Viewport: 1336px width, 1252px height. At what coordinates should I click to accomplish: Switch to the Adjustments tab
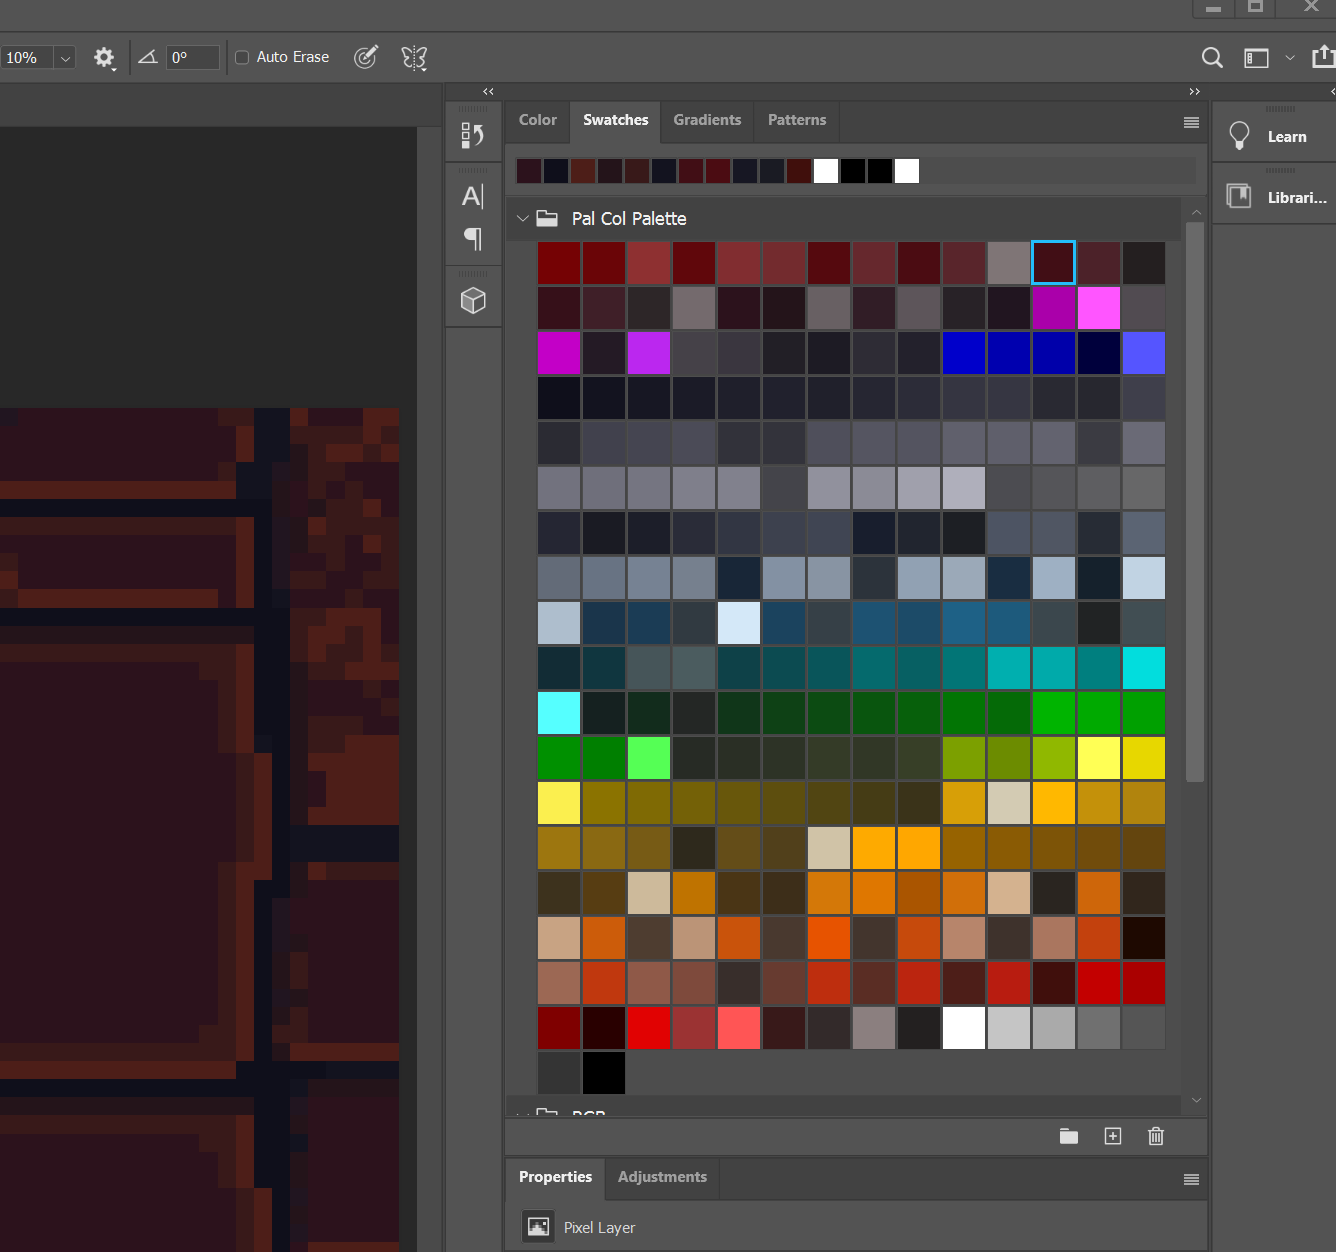[x=661, y=1177]
